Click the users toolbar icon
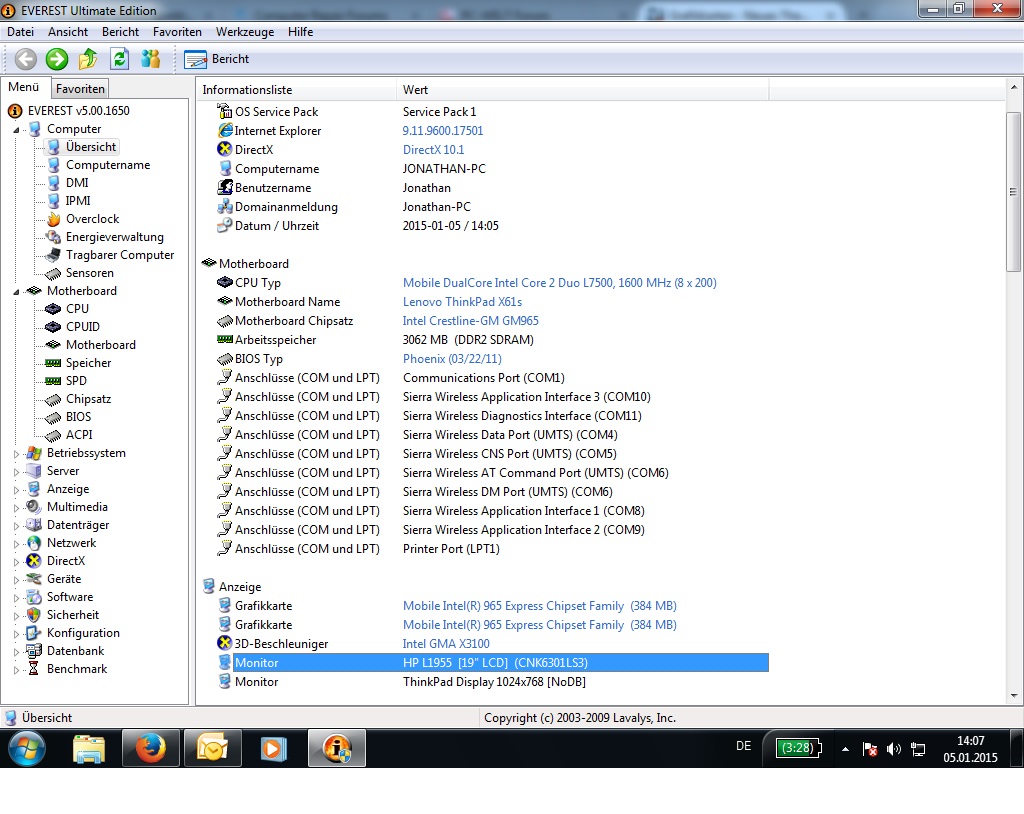The width and height of the screenshot is (1024, 814). coord(151,59)
